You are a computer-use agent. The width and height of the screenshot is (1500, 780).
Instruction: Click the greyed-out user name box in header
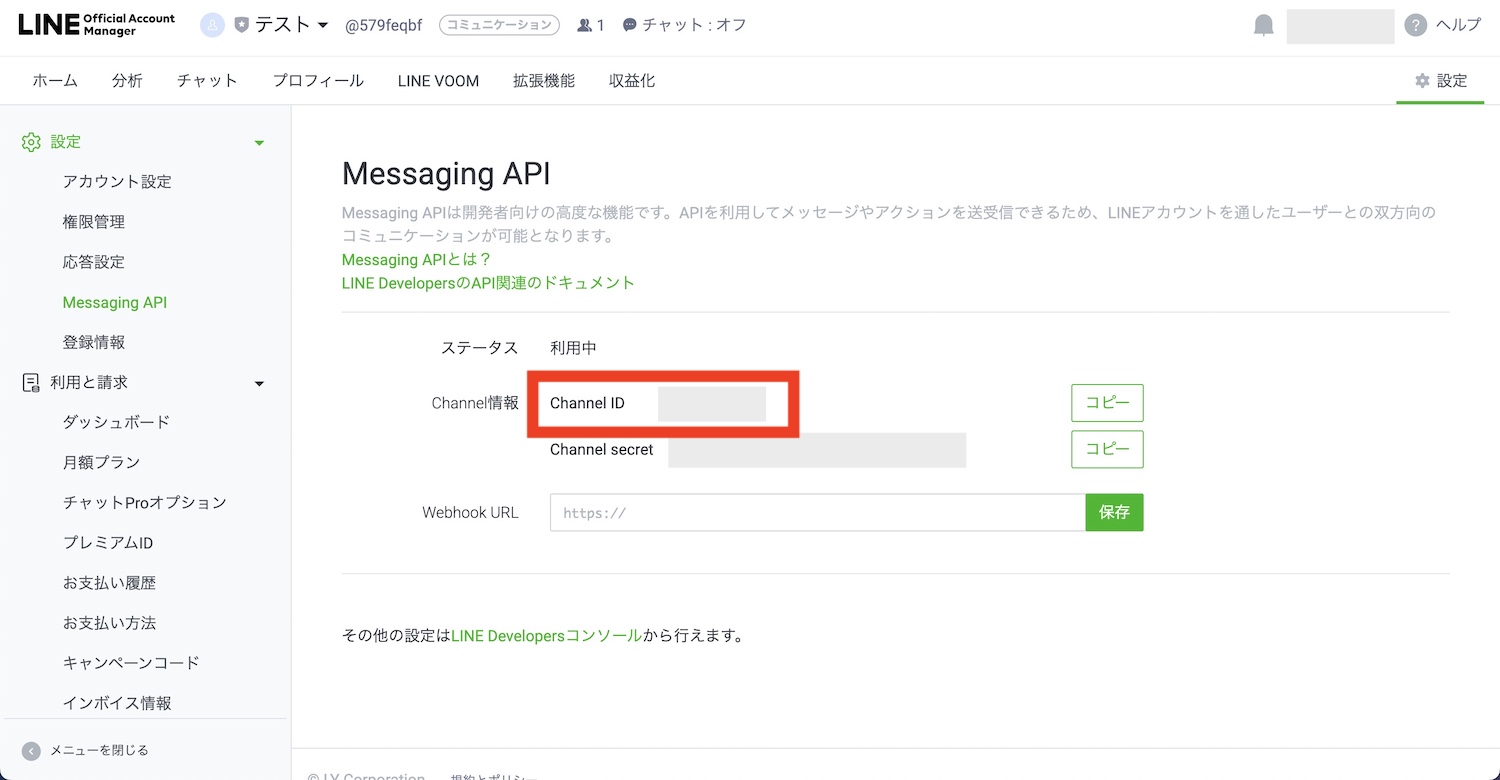coord(1340,26)
